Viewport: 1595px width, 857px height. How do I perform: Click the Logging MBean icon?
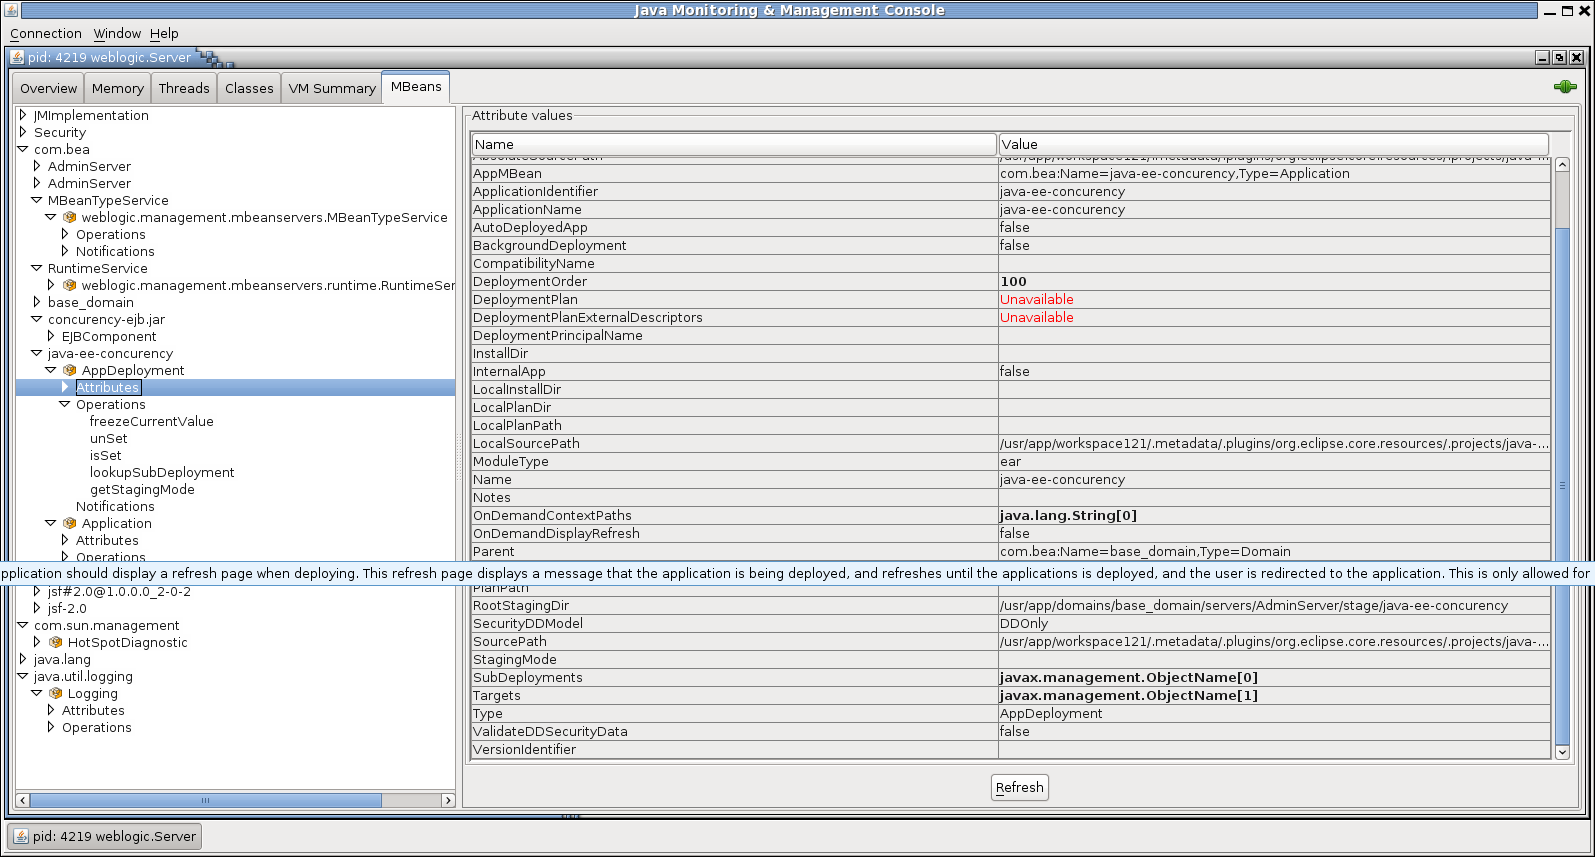pos(55,693)
